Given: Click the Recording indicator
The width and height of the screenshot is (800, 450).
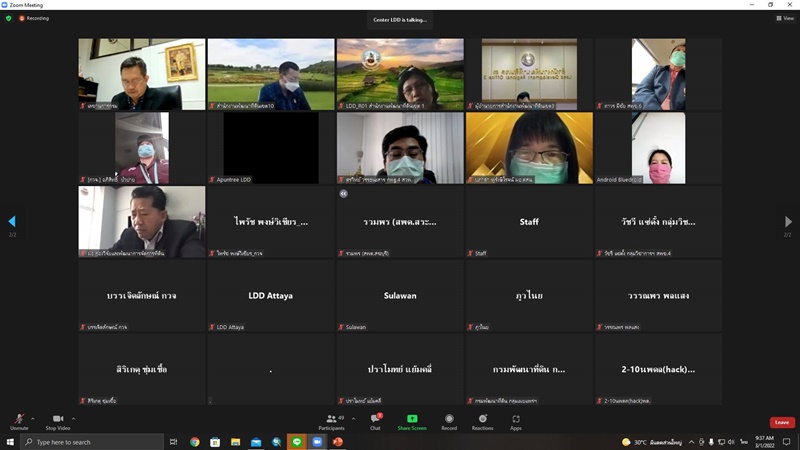Looking at the screenshot, I should (x=34, y=18).
